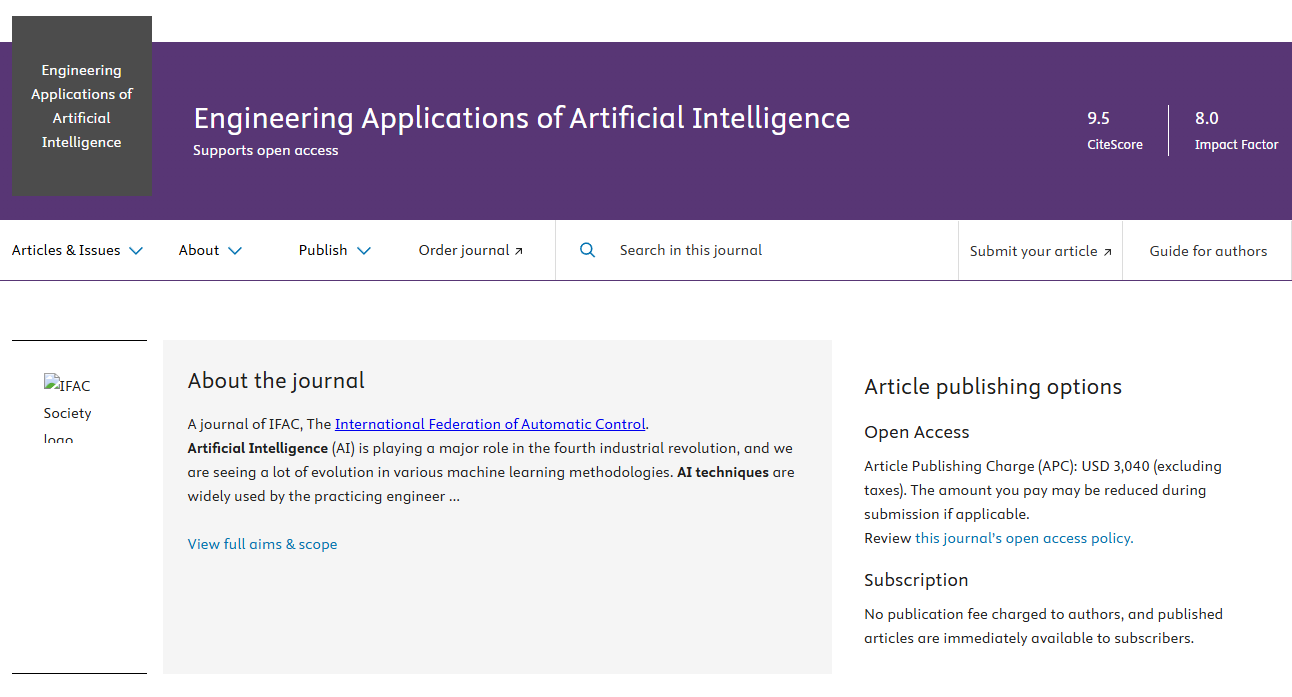The image size is (1292, 697).
Task: Click the search magnifier icon
Action: pyautogui.click(x=587, y=250)
